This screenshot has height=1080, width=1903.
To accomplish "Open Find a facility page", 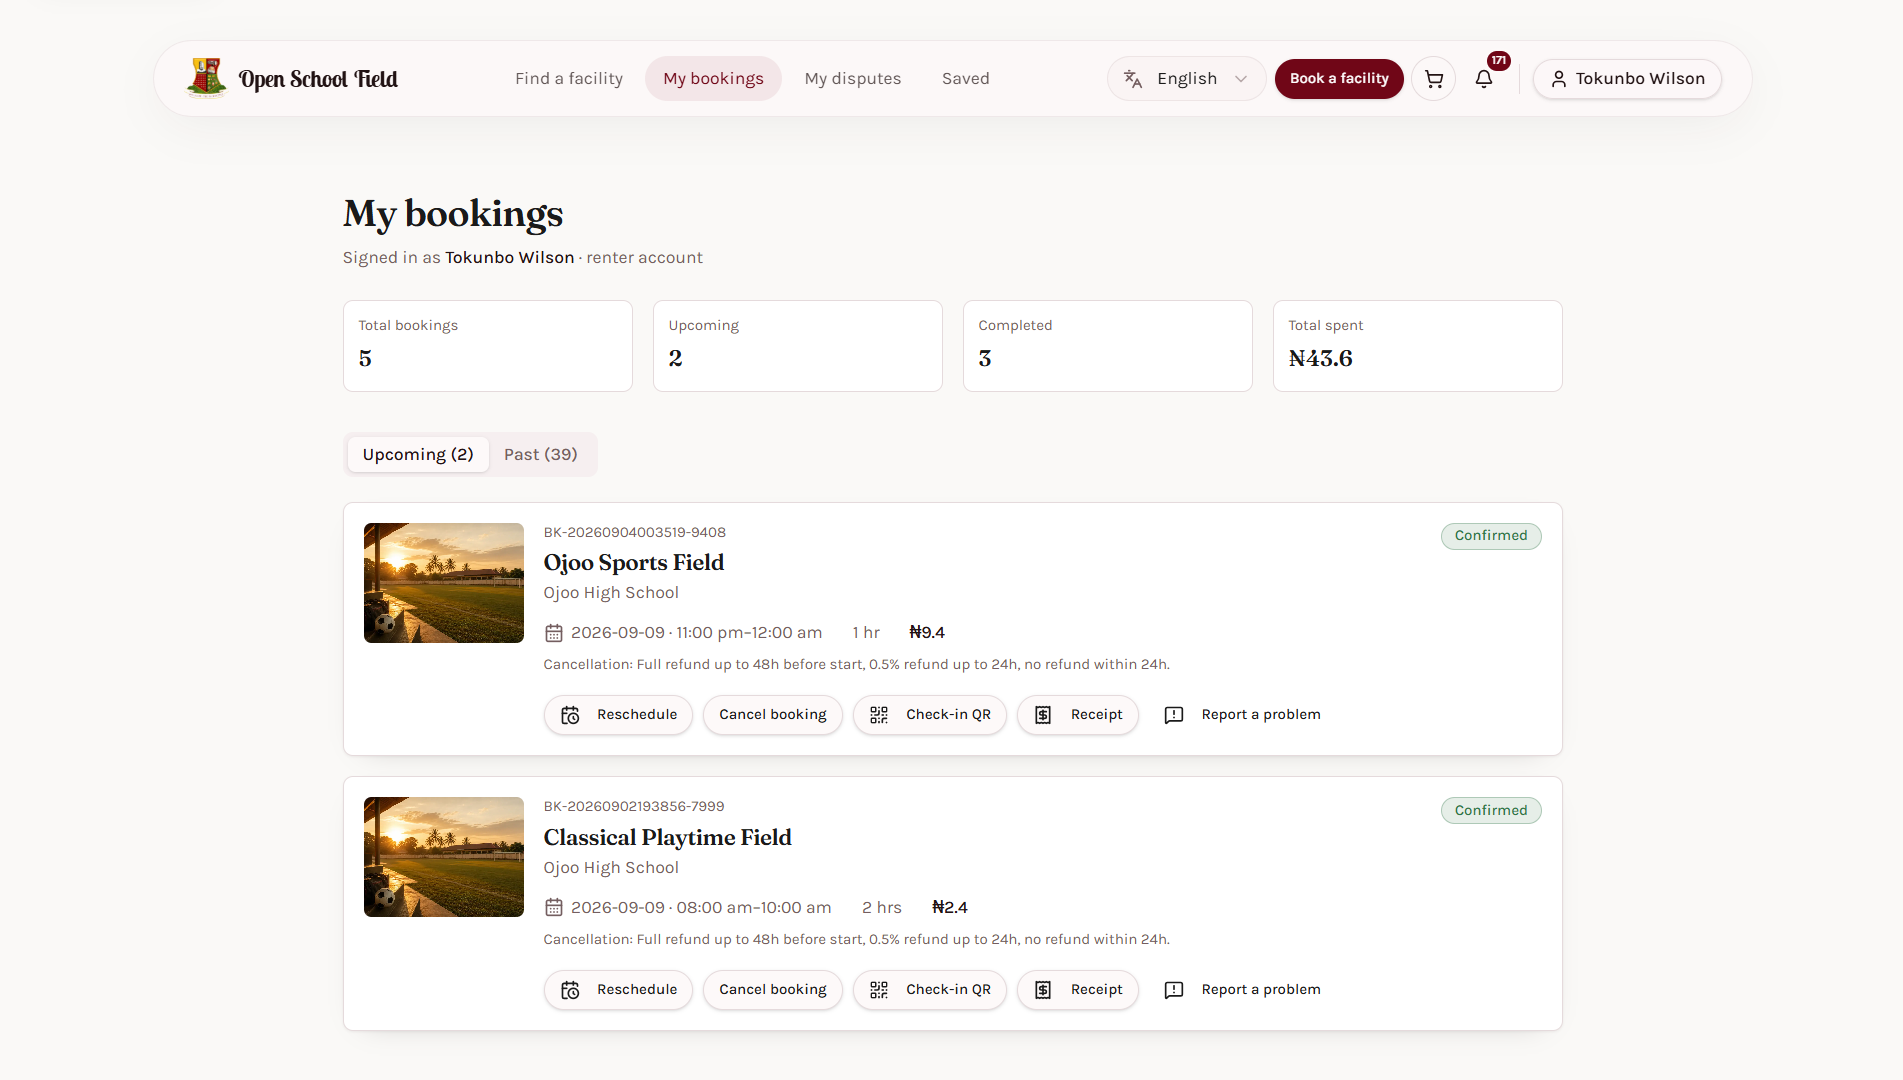I will point(569,79).
